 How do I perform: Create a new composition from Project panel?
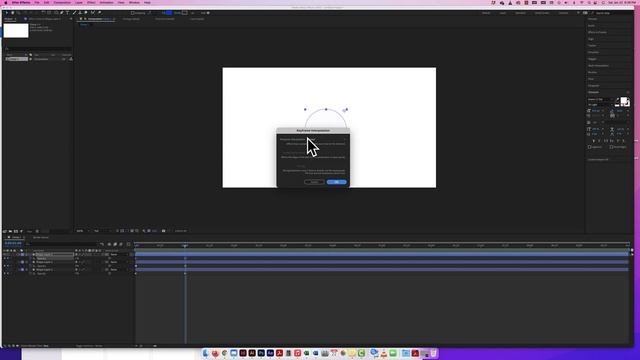click(16, 231)
